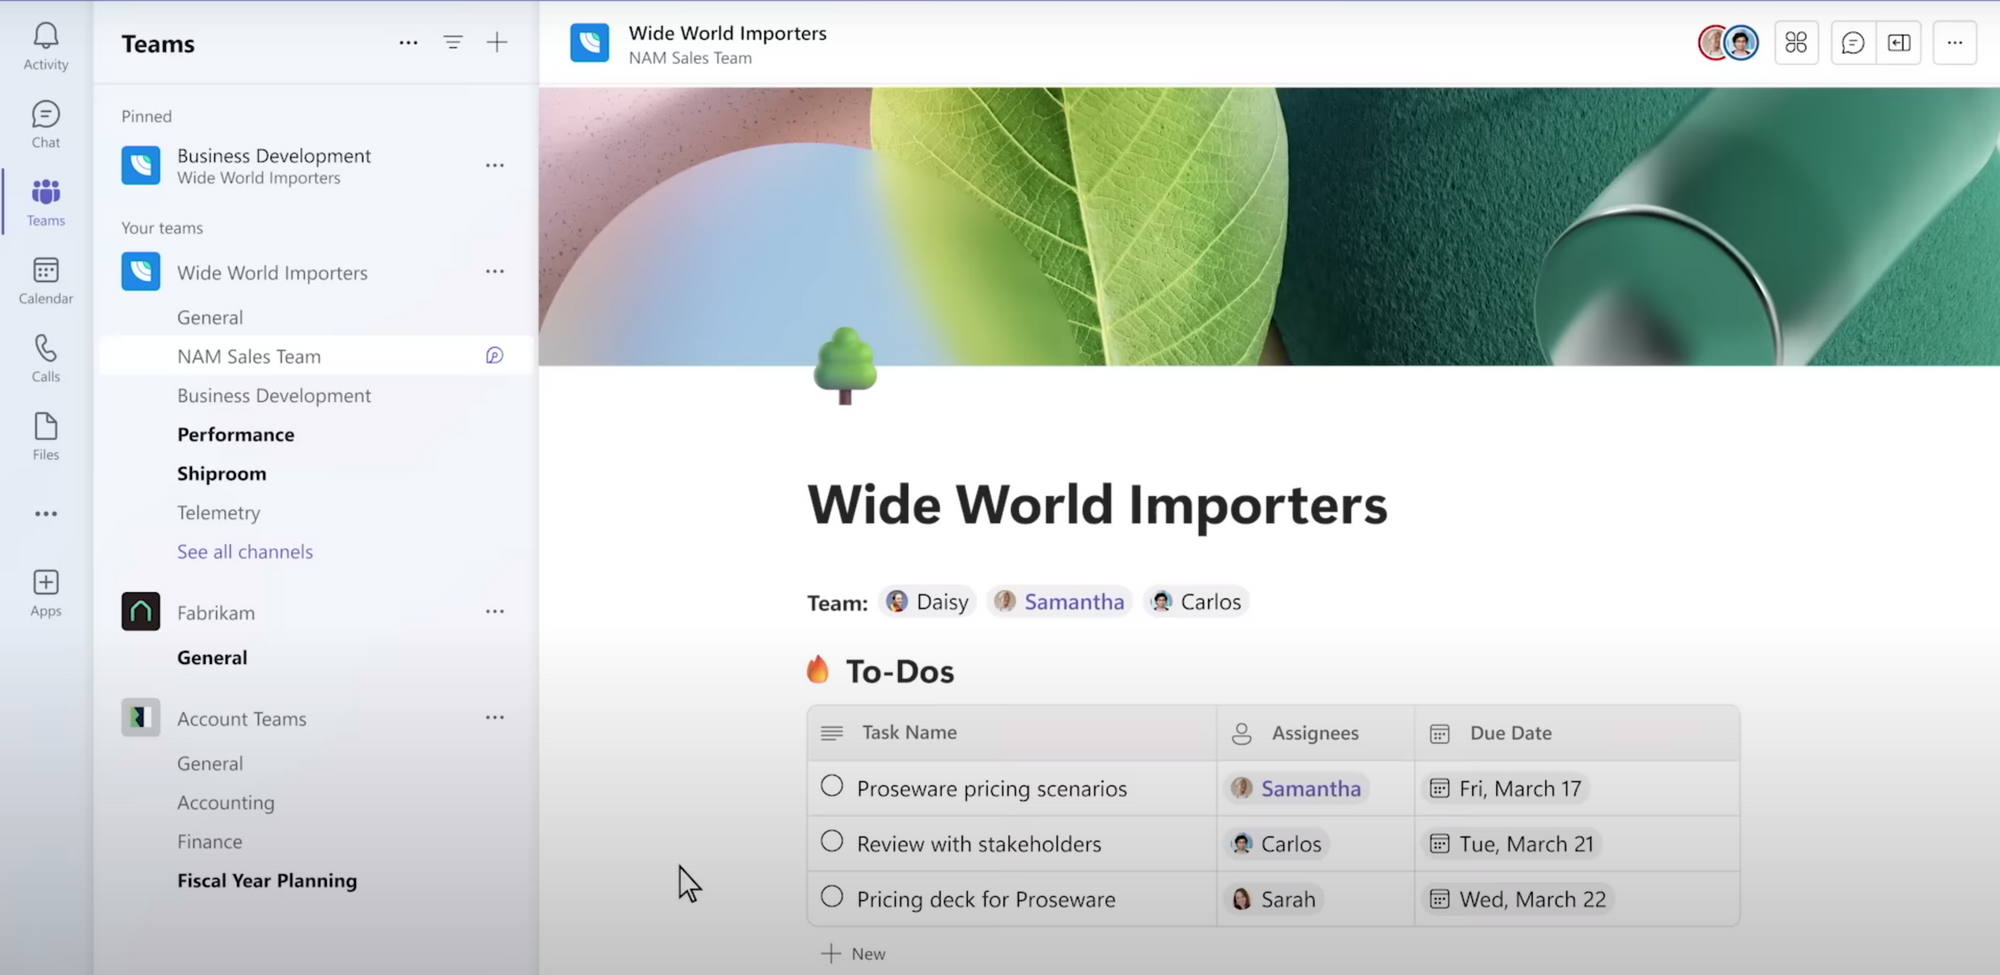The width and height of the screenshot is (2000, 975).
Task: Open options for pinned Business Development
Action: point(495,165)
